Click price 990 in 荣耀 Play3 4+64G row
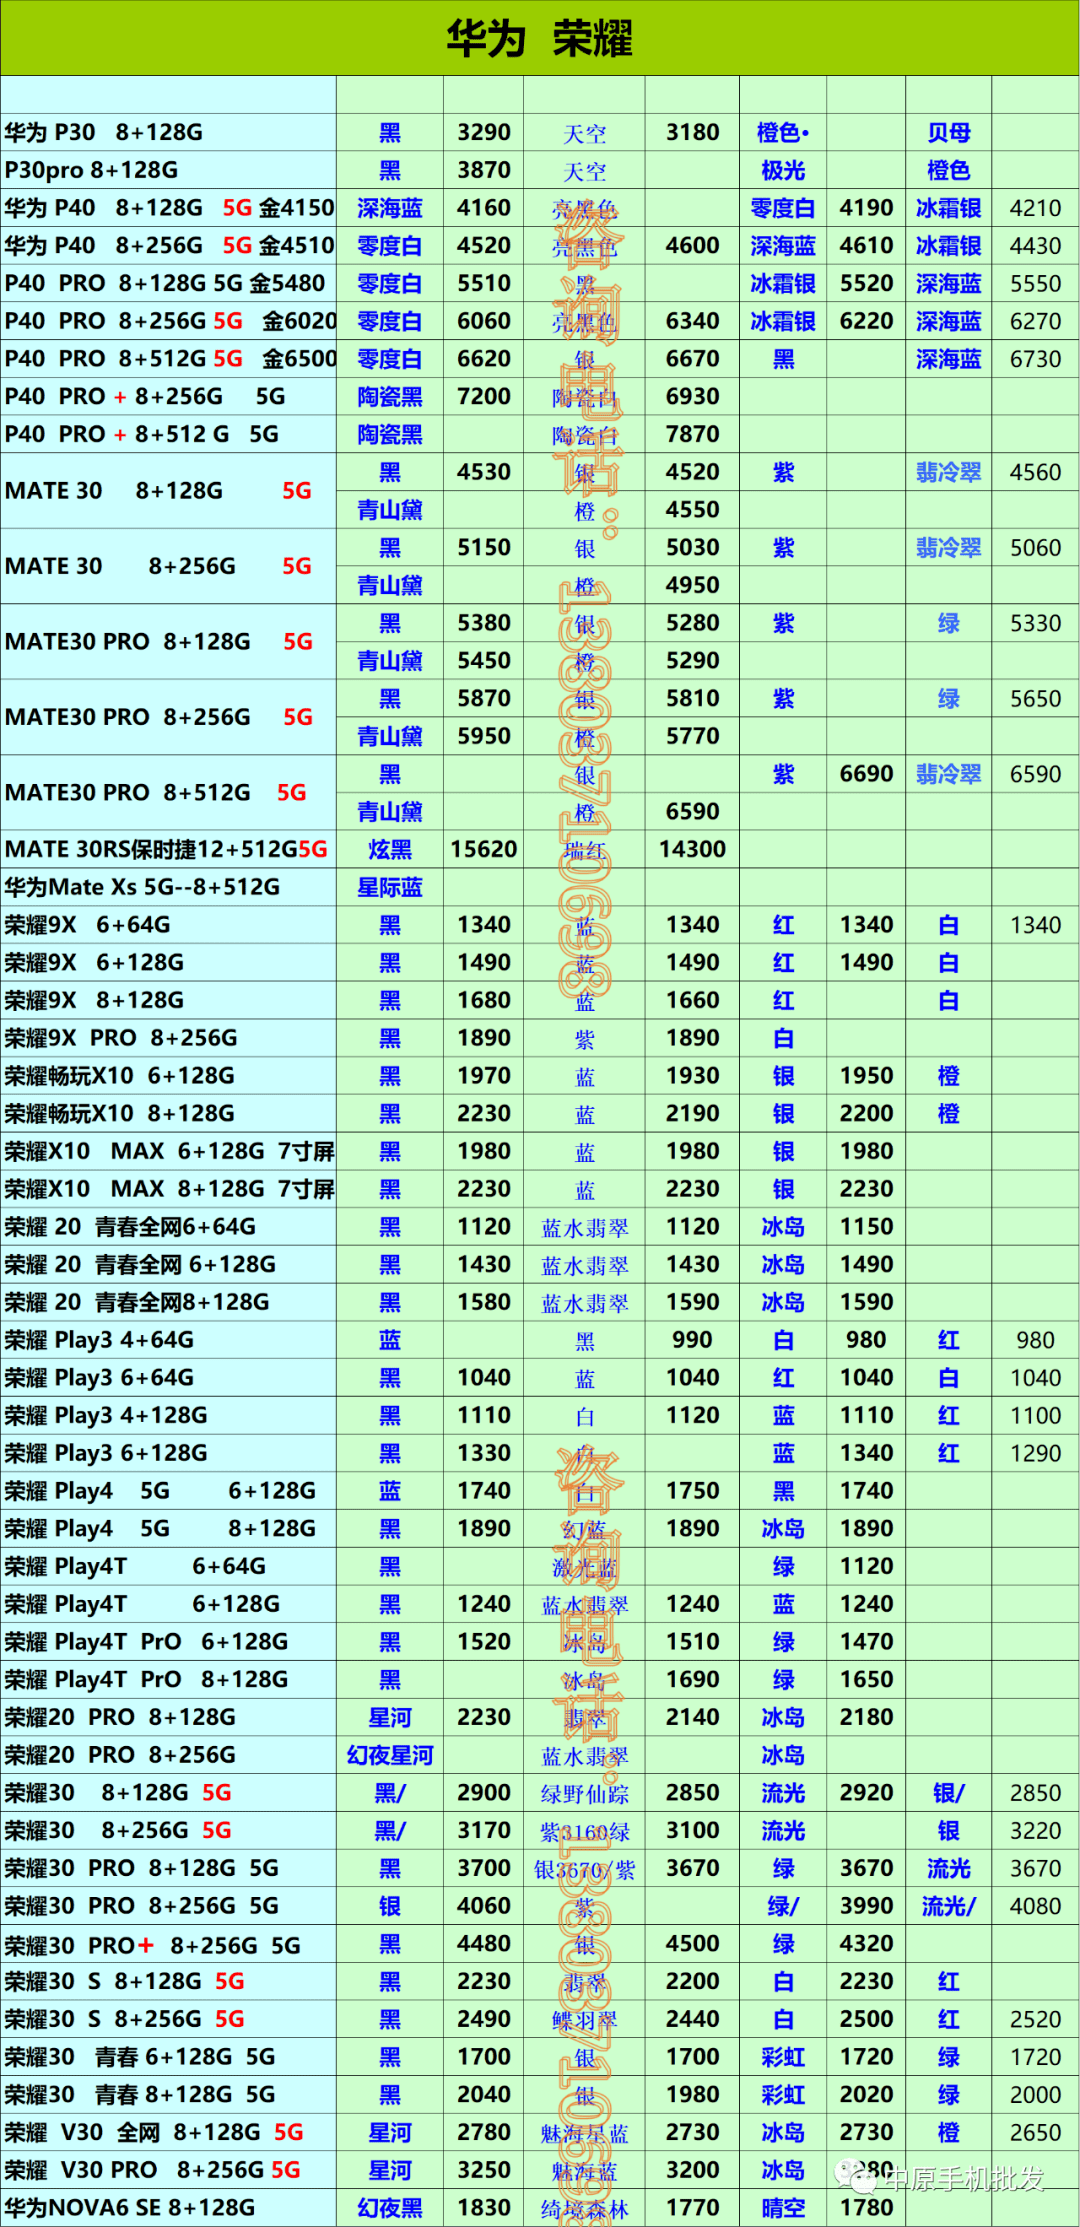The width and height of the screenshot is (1080, 2227). pos(693,1341)
